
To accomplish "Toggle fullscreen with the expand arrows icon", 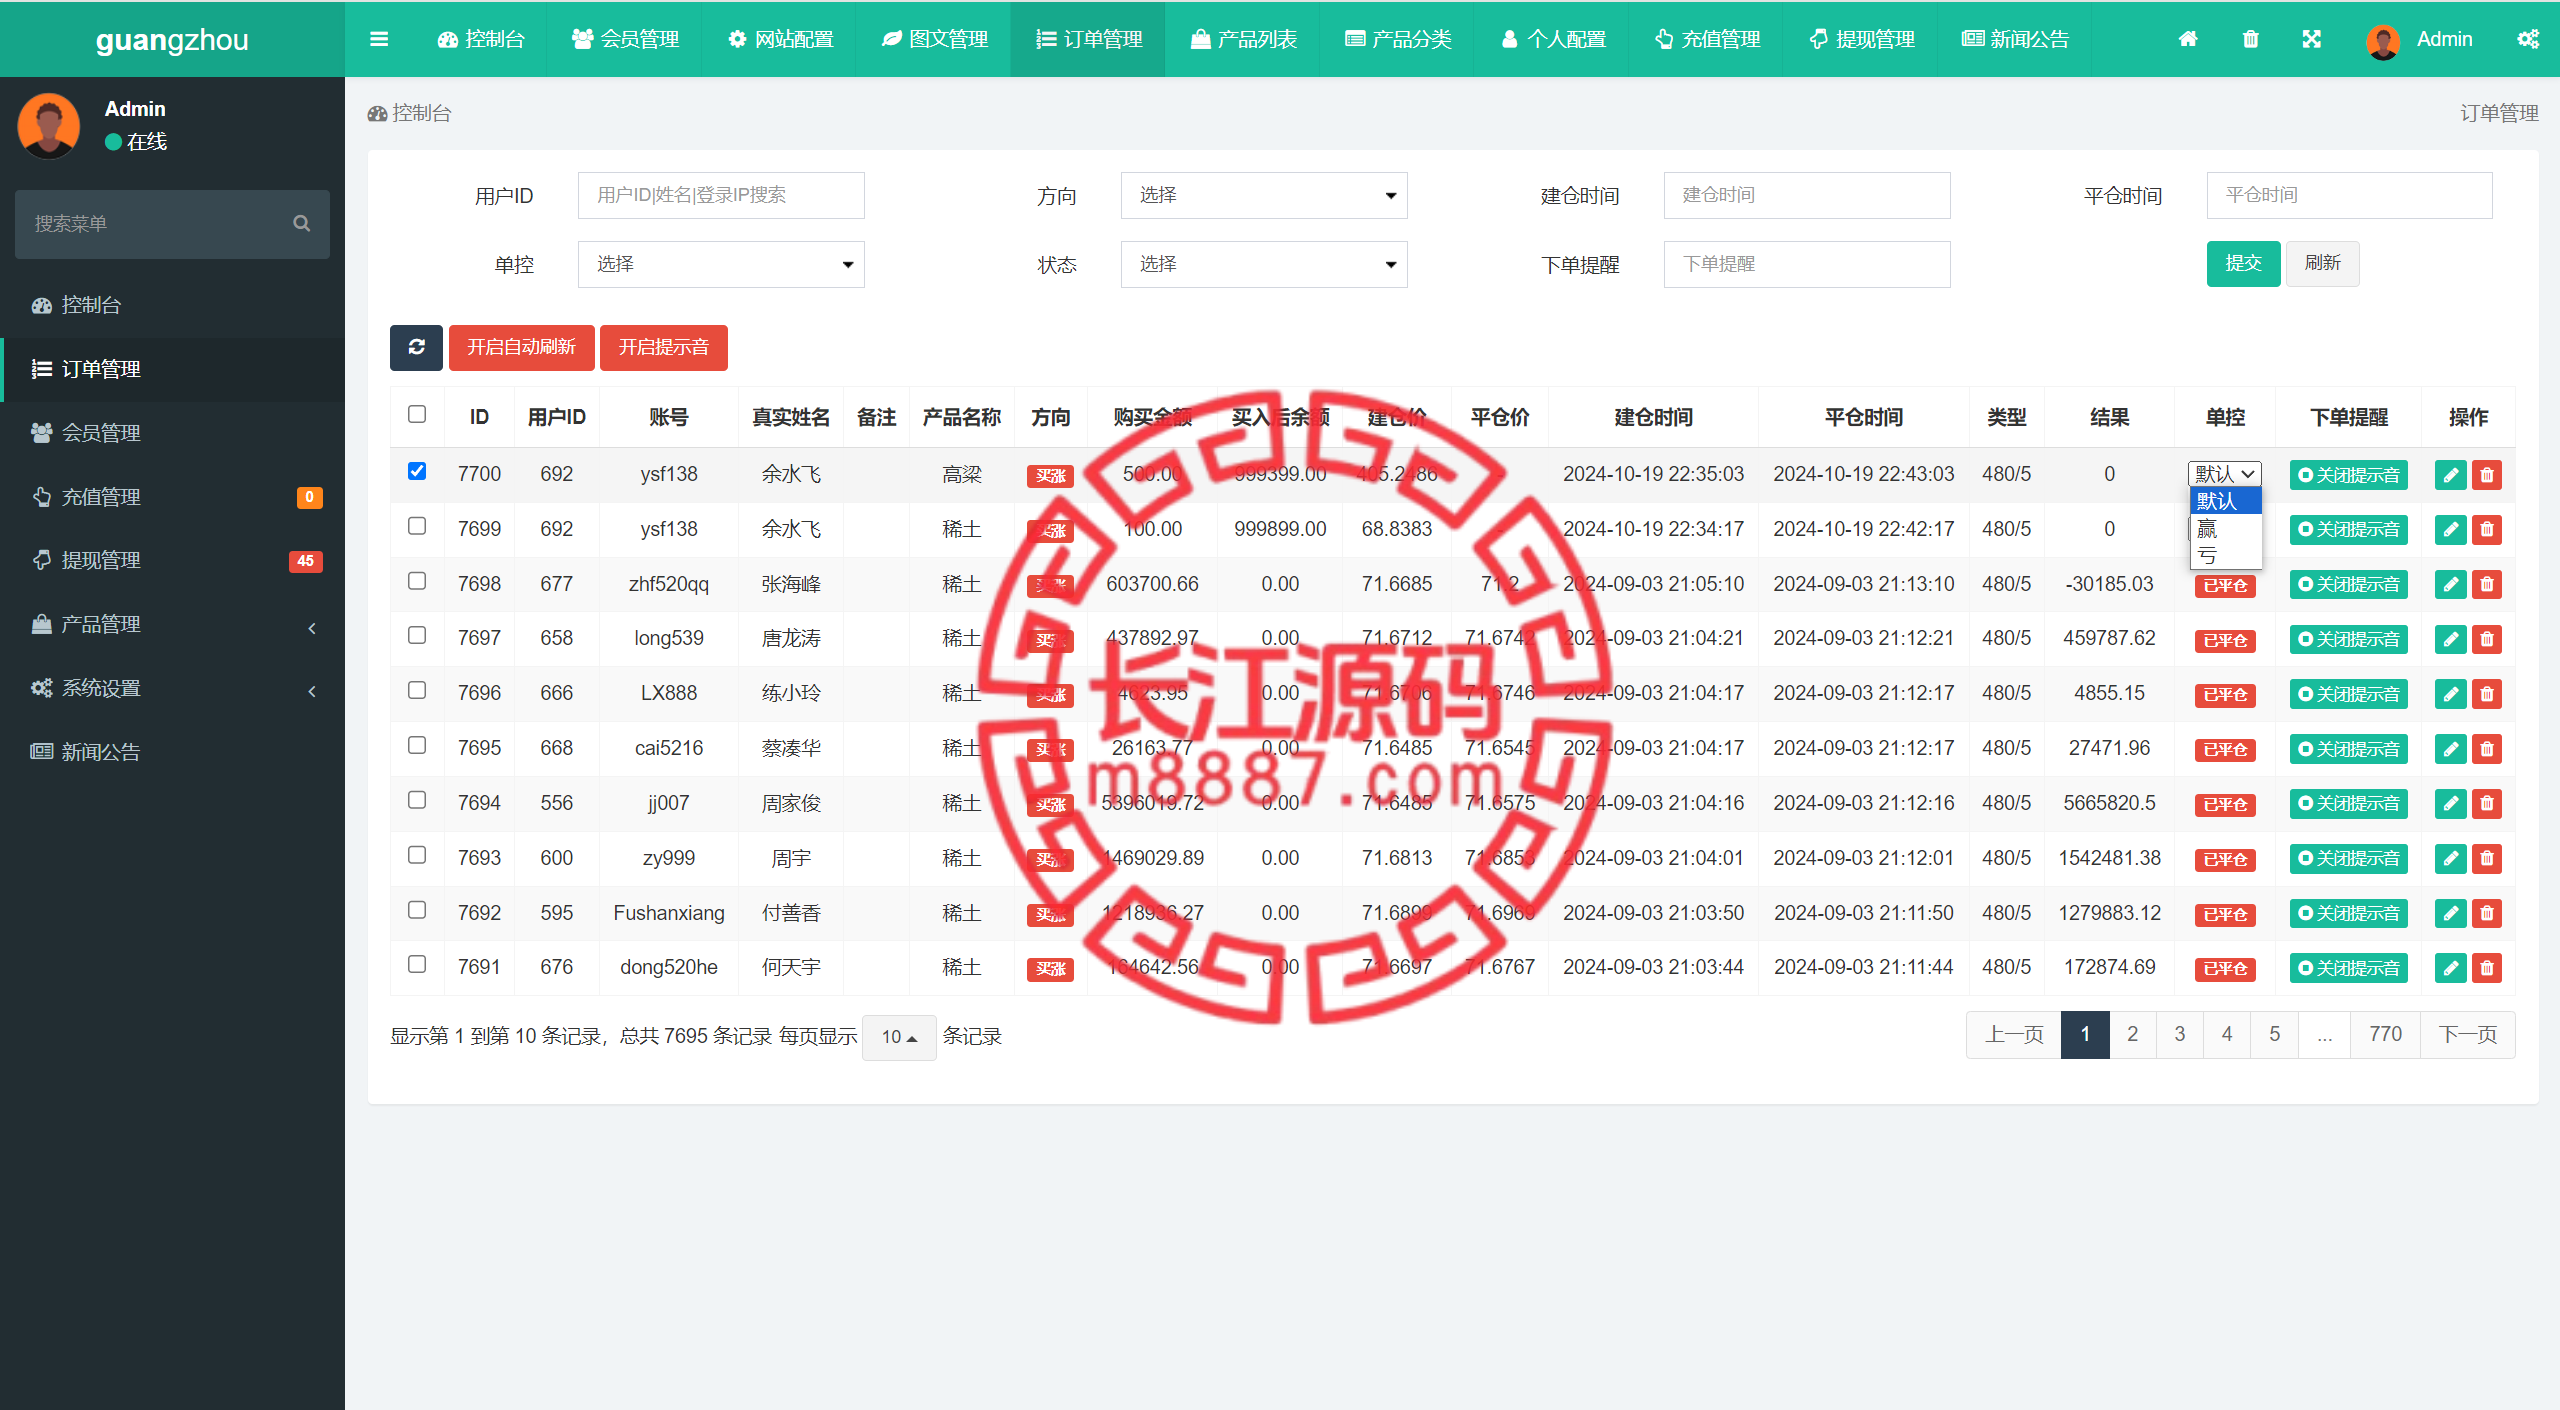I will (2311, 39).
